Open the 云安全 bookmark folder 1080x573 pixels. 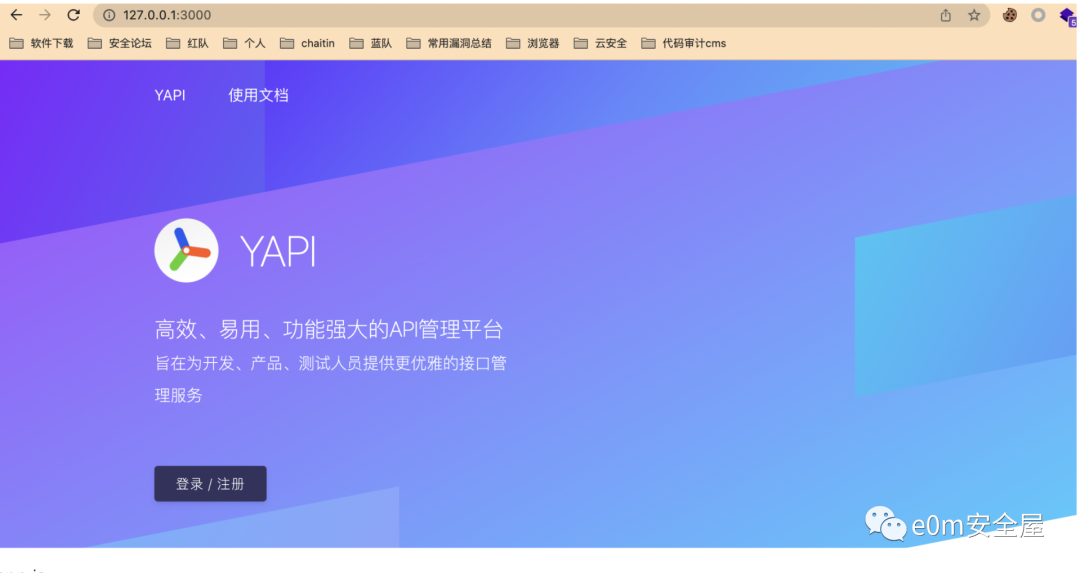[x=601, y=43]
